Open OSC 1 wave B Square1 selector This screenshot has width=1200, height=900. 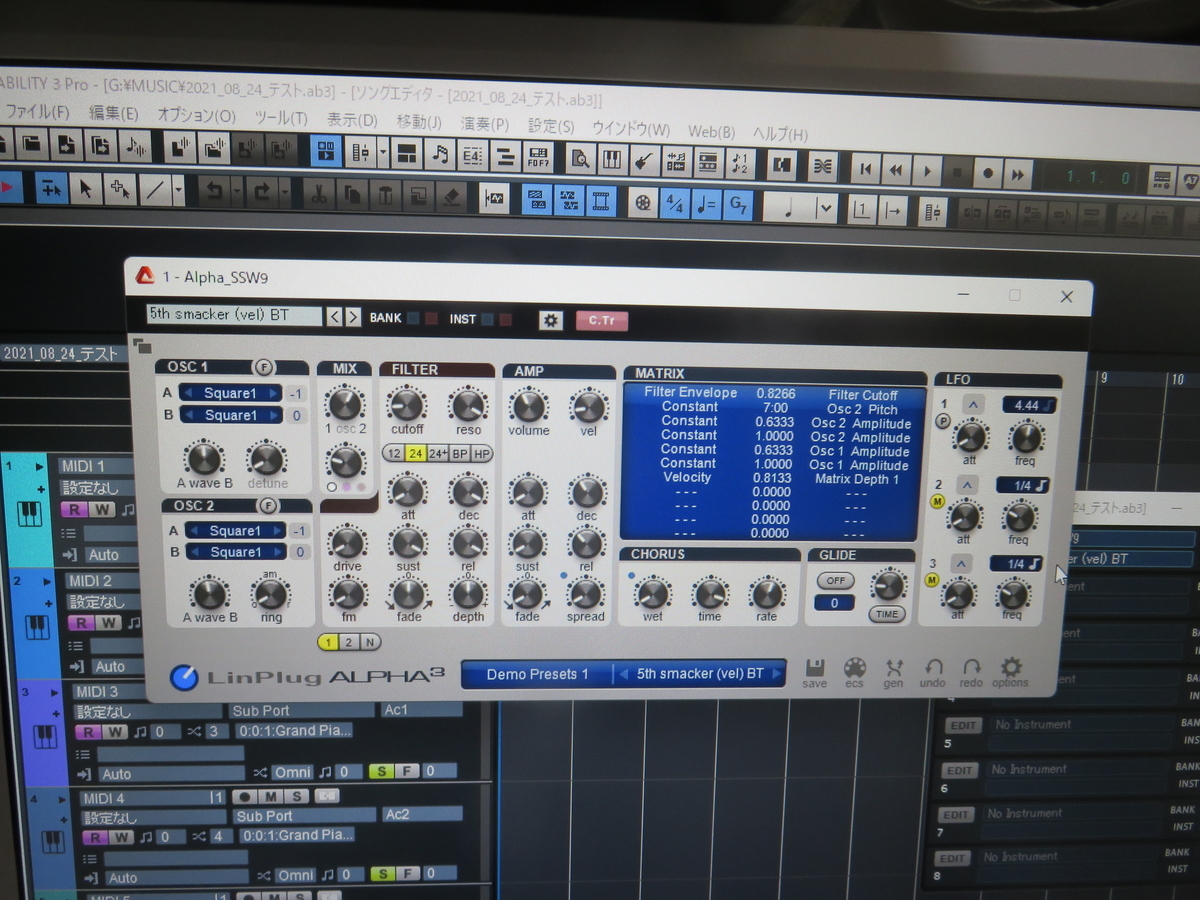(x=230, y=415)
